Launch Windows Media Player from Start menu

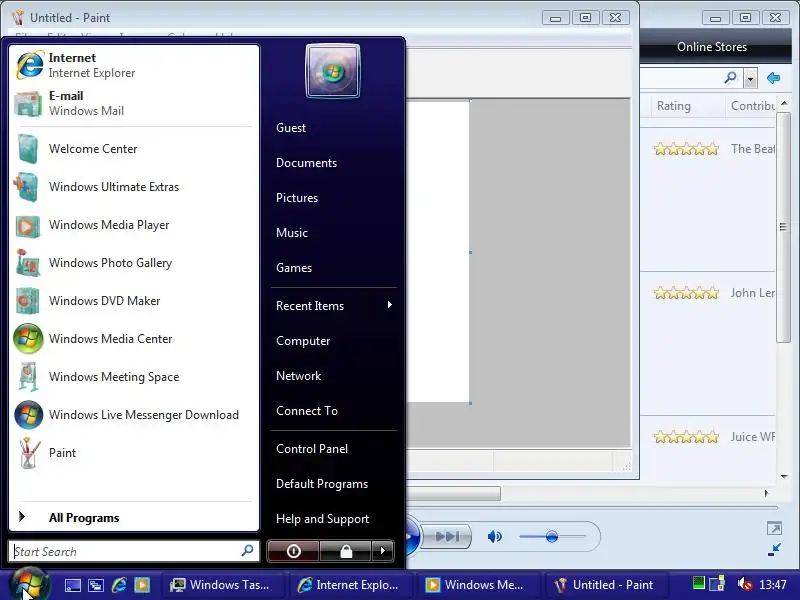(134, 224)
